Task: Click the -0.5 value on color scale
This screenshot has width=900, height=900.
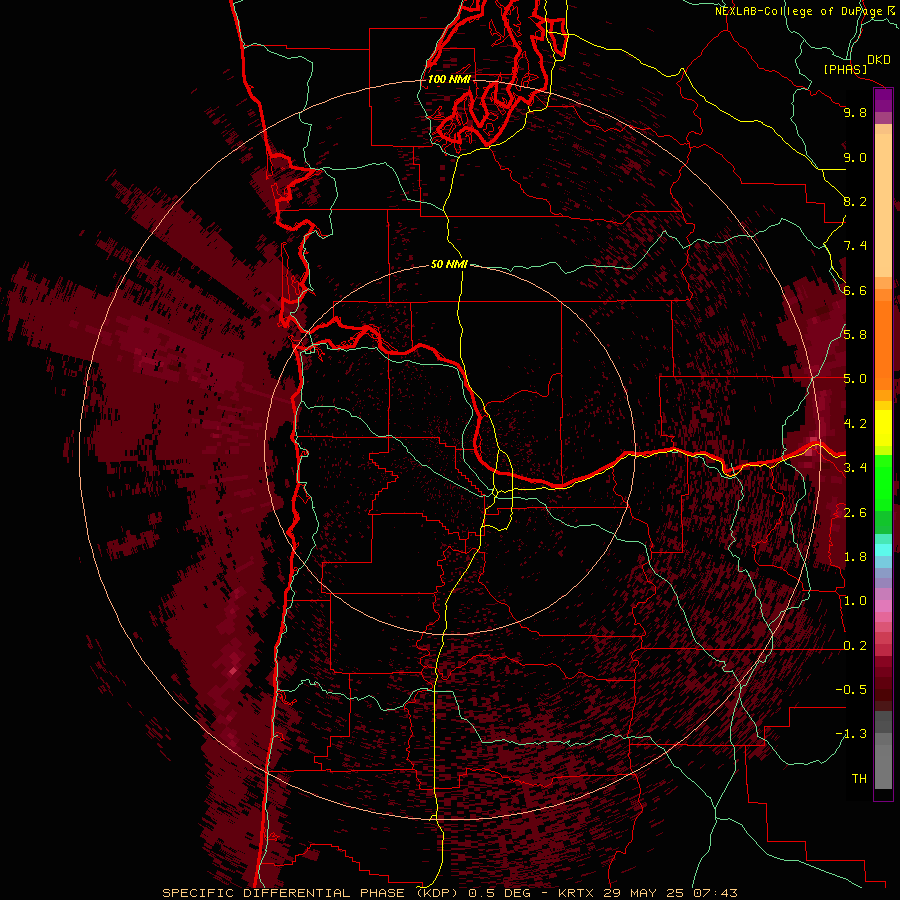Action: tap(851, 690)
